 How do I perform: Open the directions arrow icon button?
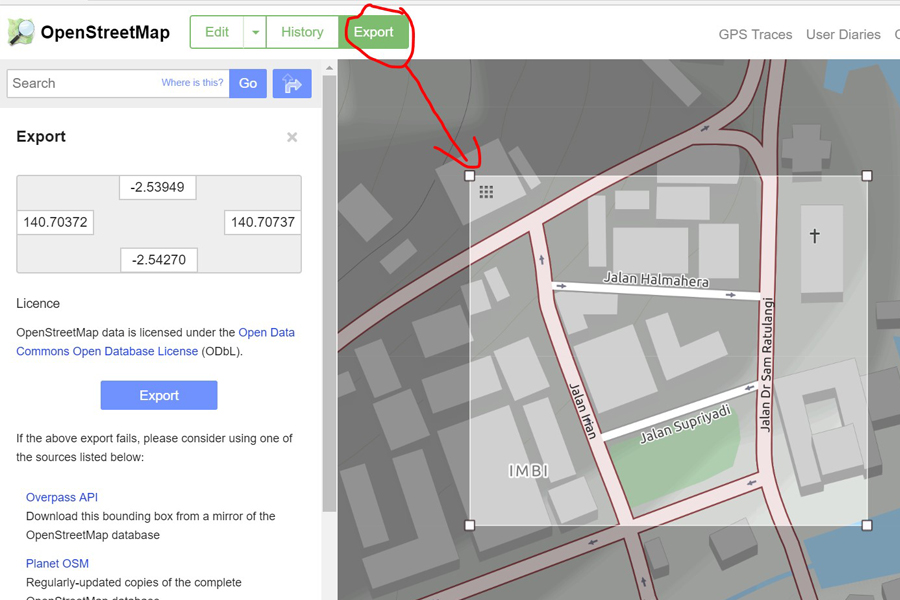pyautogui.click(x=292, y=84)
